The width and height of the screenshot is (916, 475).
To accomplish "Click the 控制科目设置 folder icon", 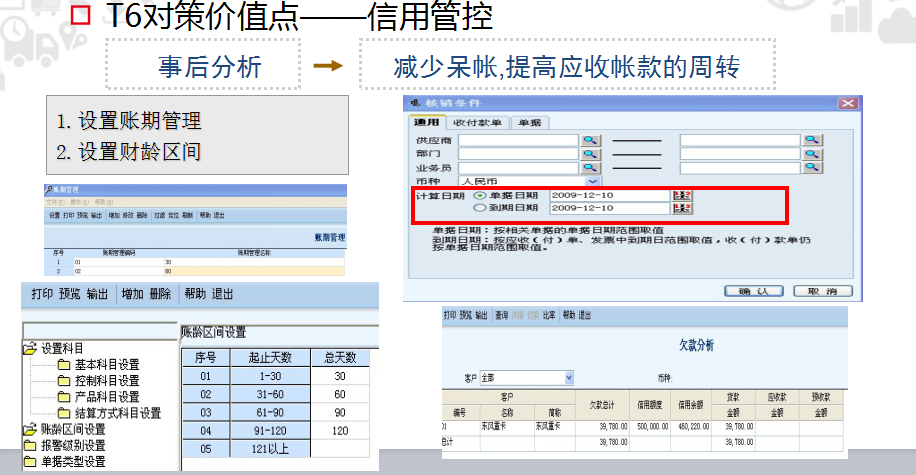I will 64,381.
